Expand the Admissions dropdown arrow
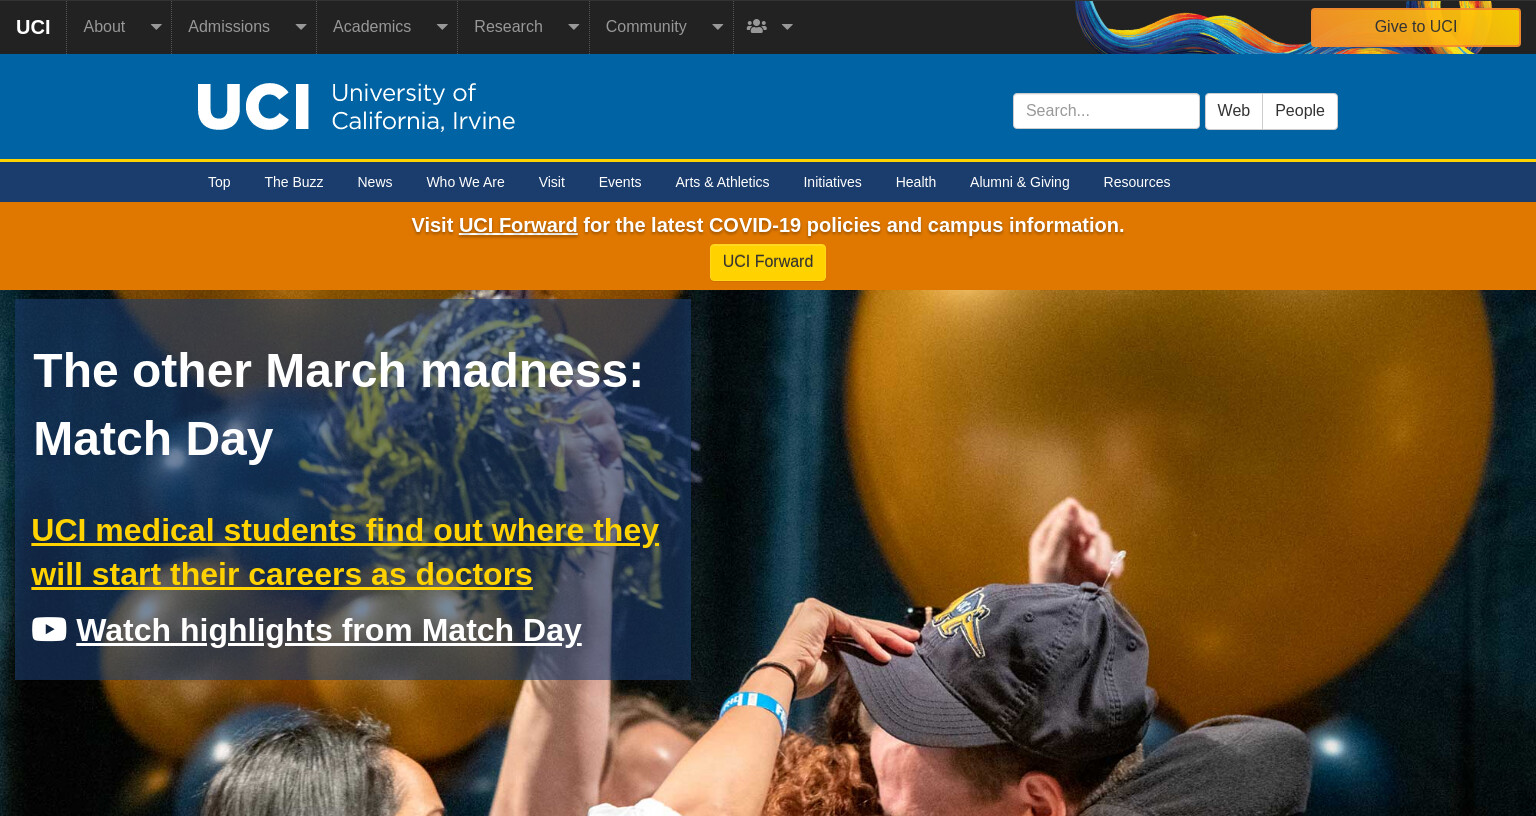Image resolution: width=1536 pixels, height=816 pixels. pyautogui.click(x=300, y=27)
